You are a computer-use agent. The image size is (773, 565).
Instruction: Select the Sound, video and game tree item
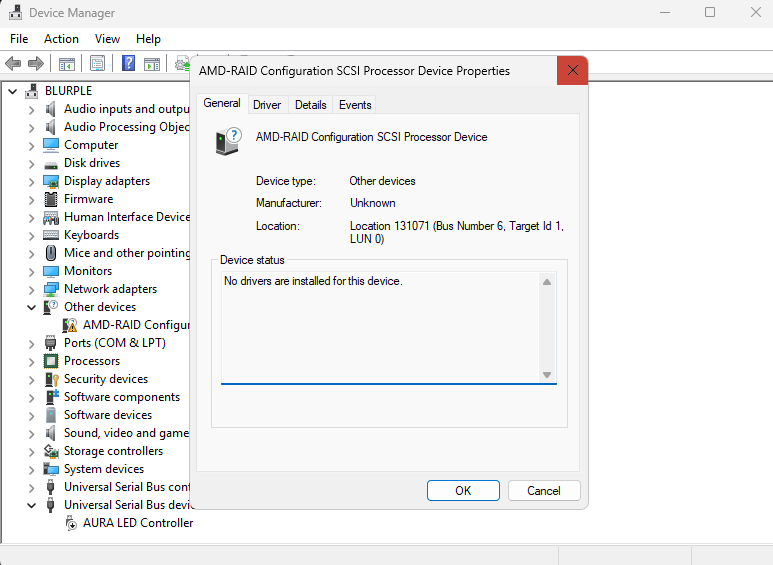coord(126,433)
